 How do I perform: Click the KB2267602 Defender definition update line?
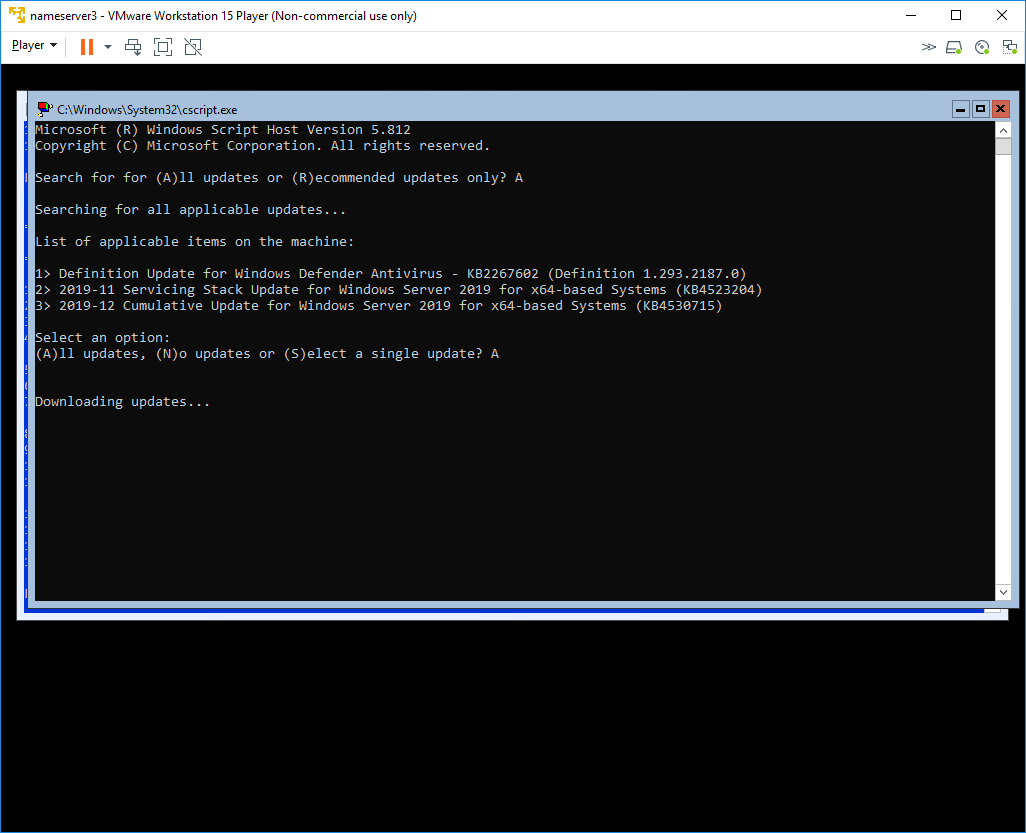click(x=391, y=274)
